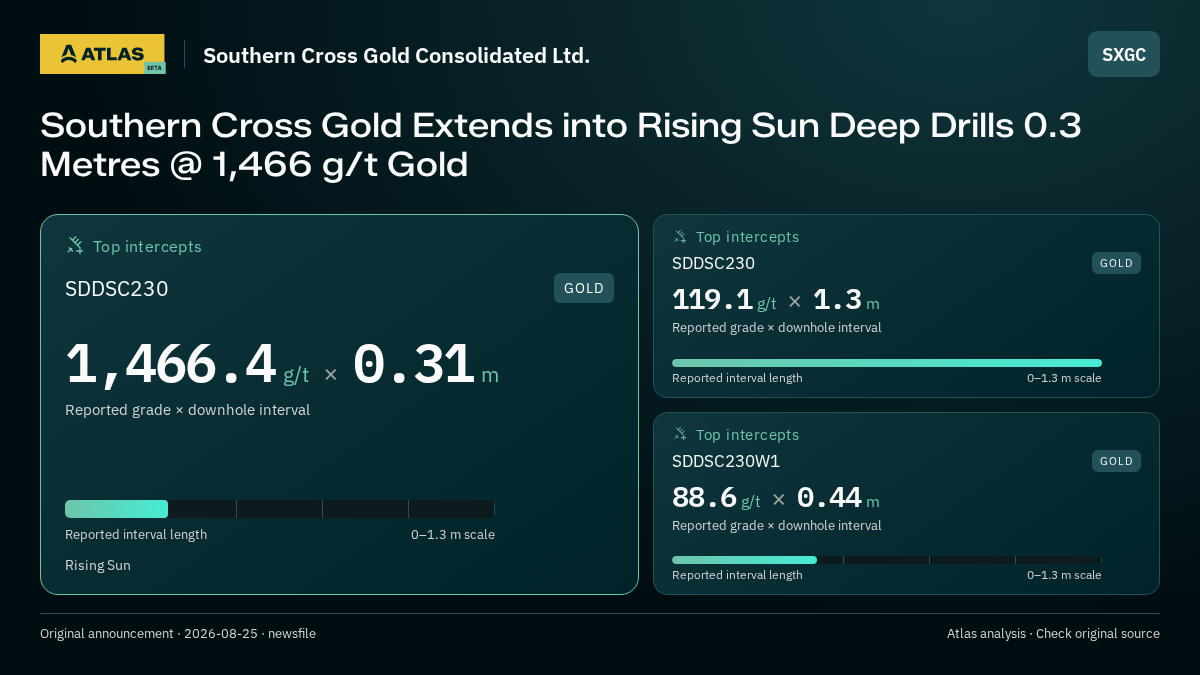Viewport: 1200px width, 675px height.
Task: Click the 88.6 grade value
Action: pos(705,498)
